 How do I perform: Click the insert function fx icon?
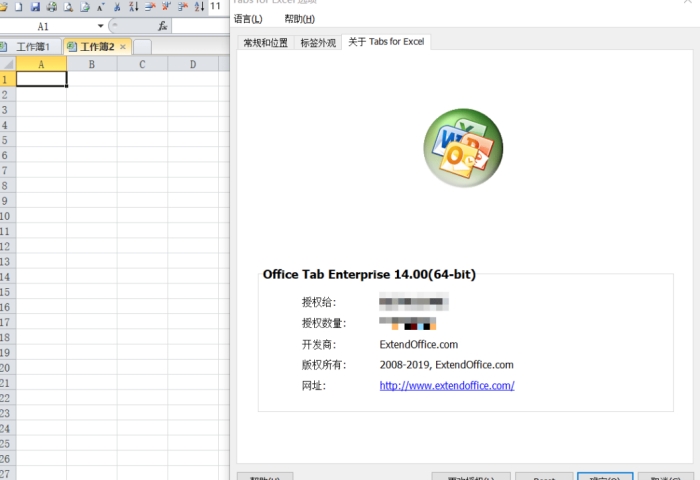[163, 26]
